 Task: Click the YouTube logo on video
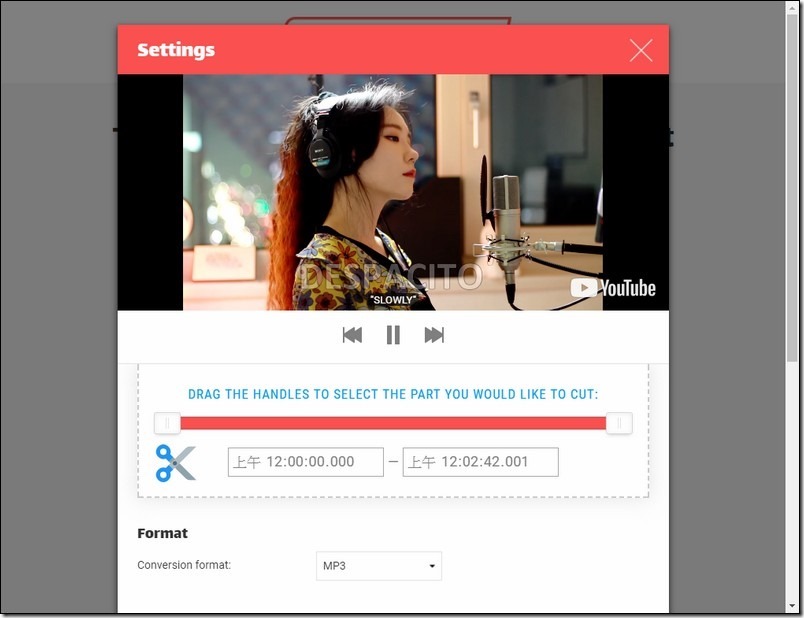coord(613,288)
